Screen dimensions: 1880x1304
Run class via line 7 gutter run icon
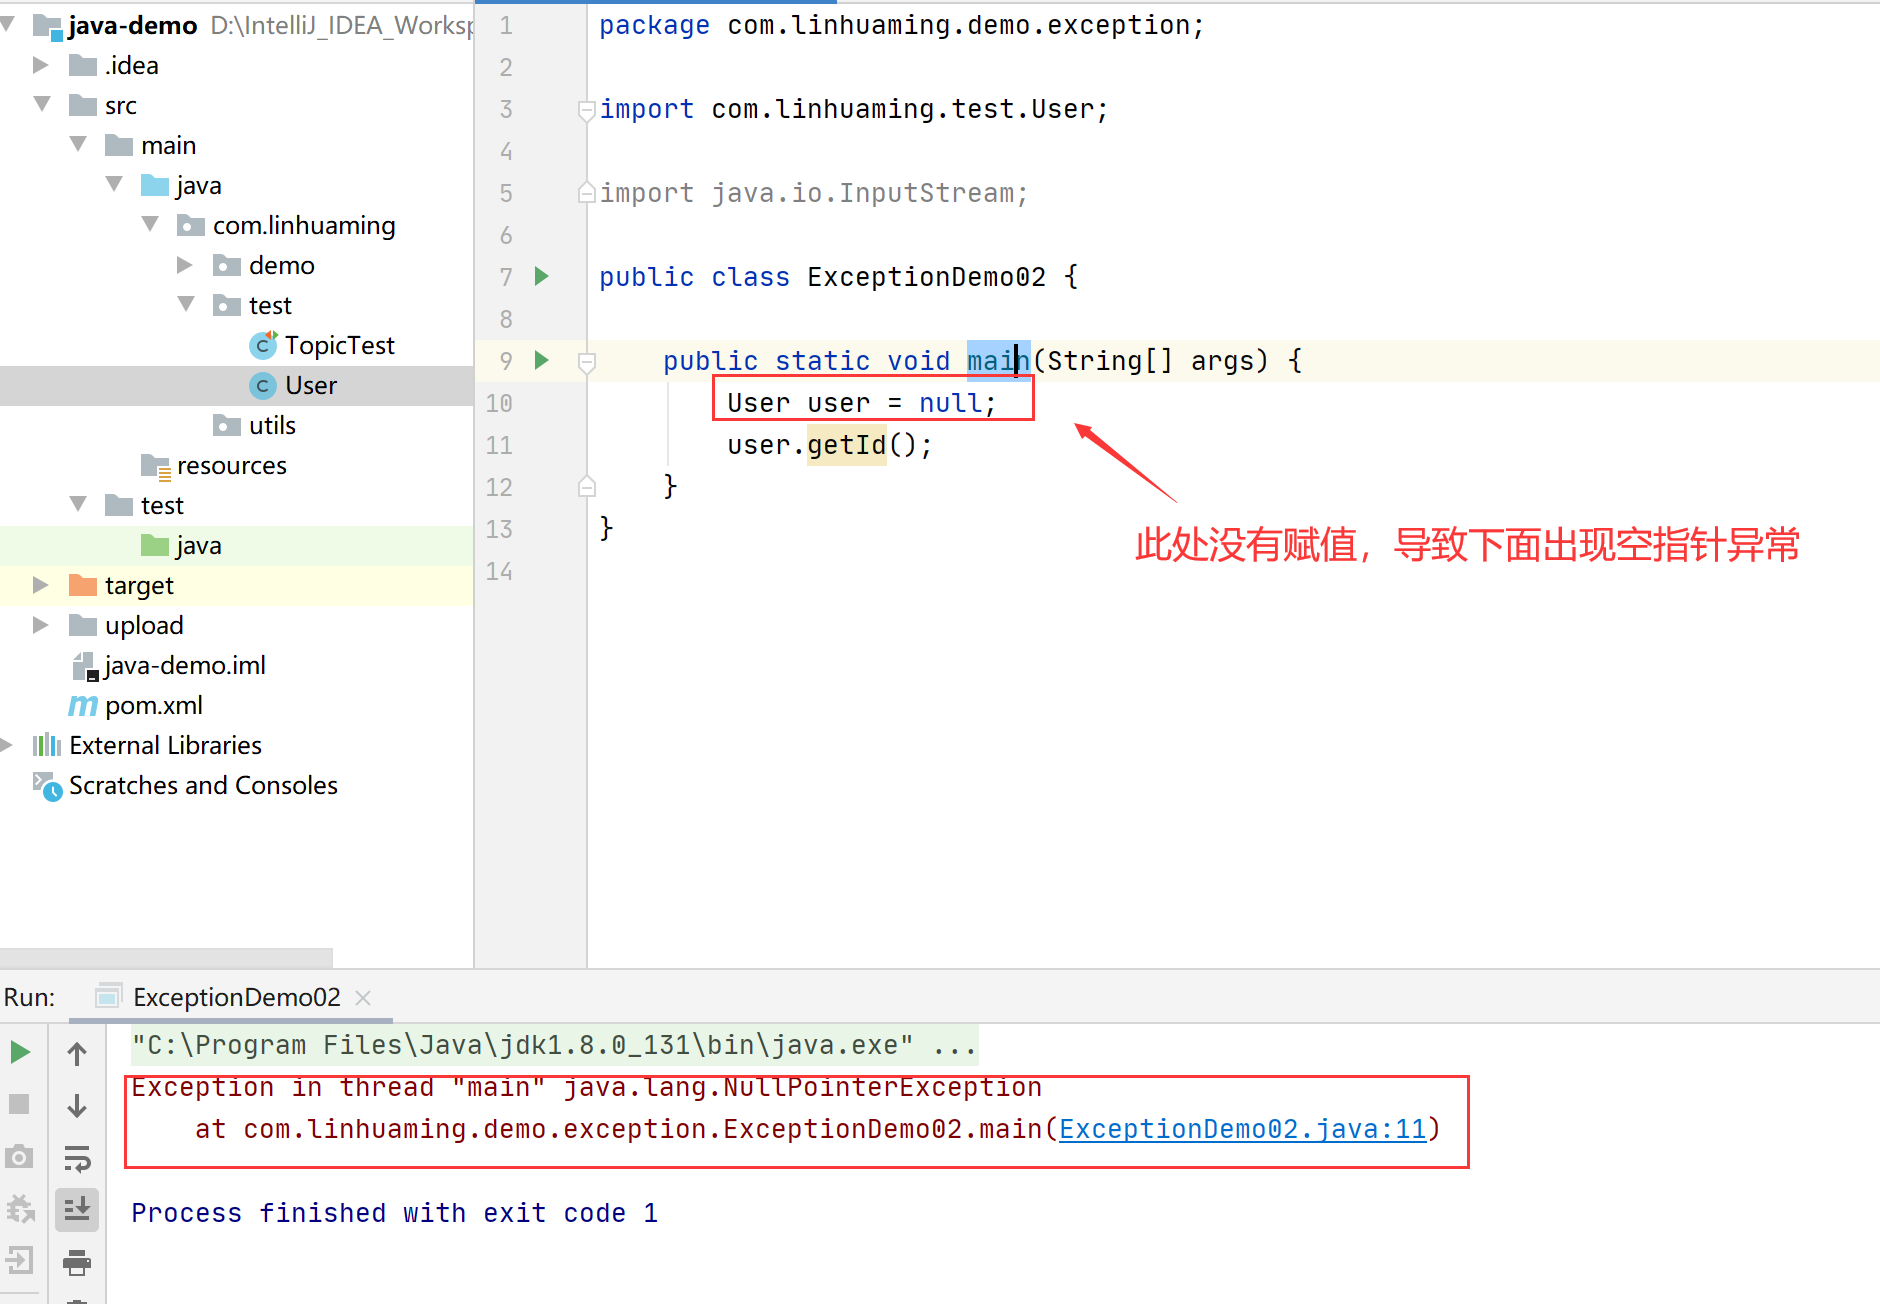click(x=541, y=277)
